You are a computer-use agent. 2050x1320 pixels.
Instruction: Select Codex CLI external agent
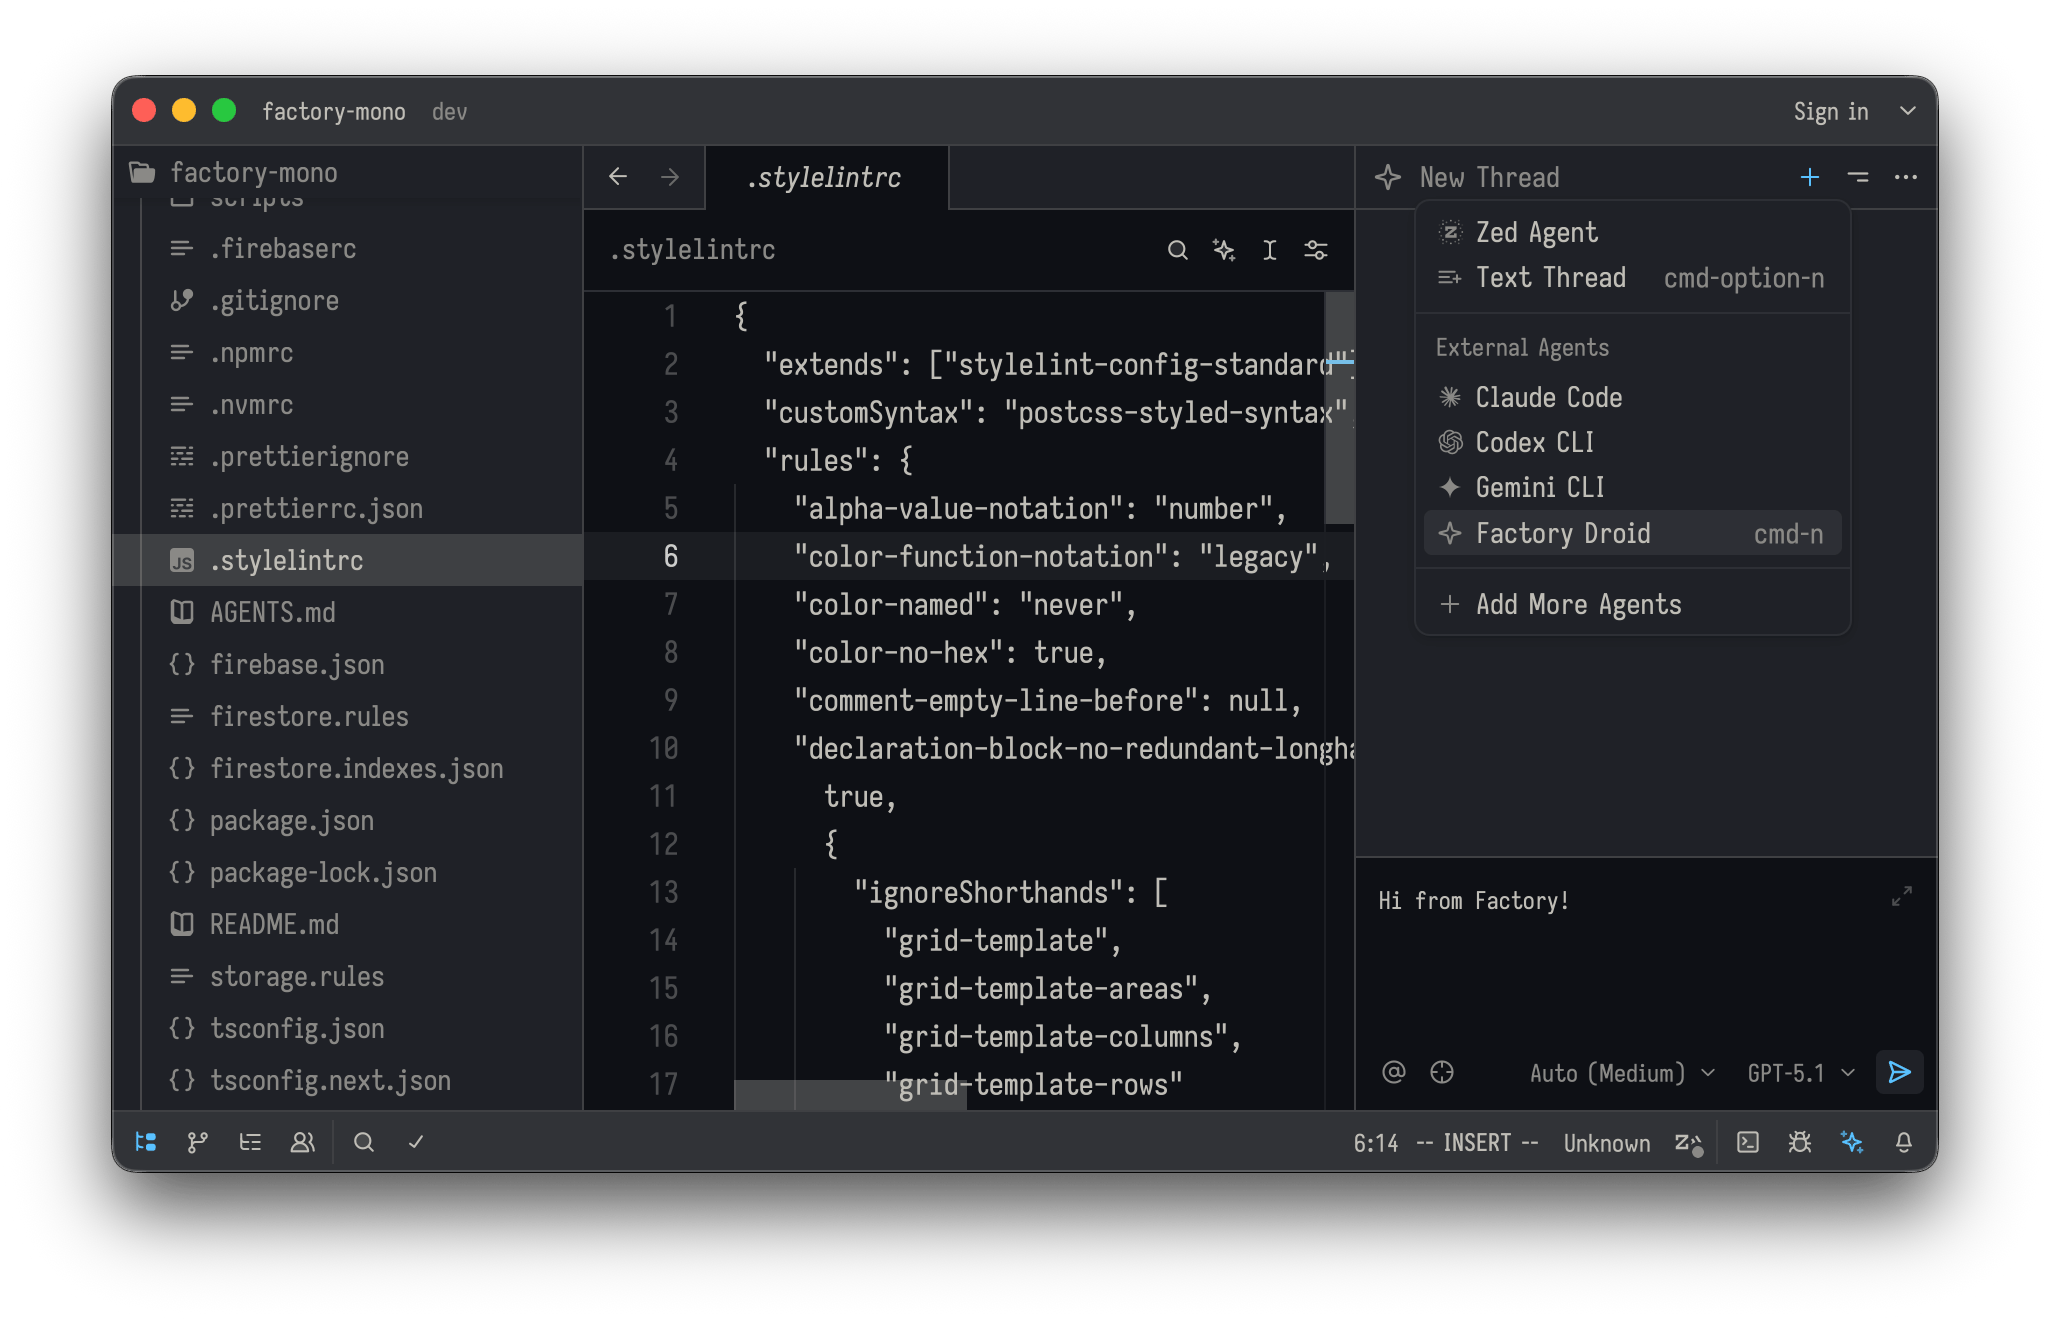pos(1632,442)
